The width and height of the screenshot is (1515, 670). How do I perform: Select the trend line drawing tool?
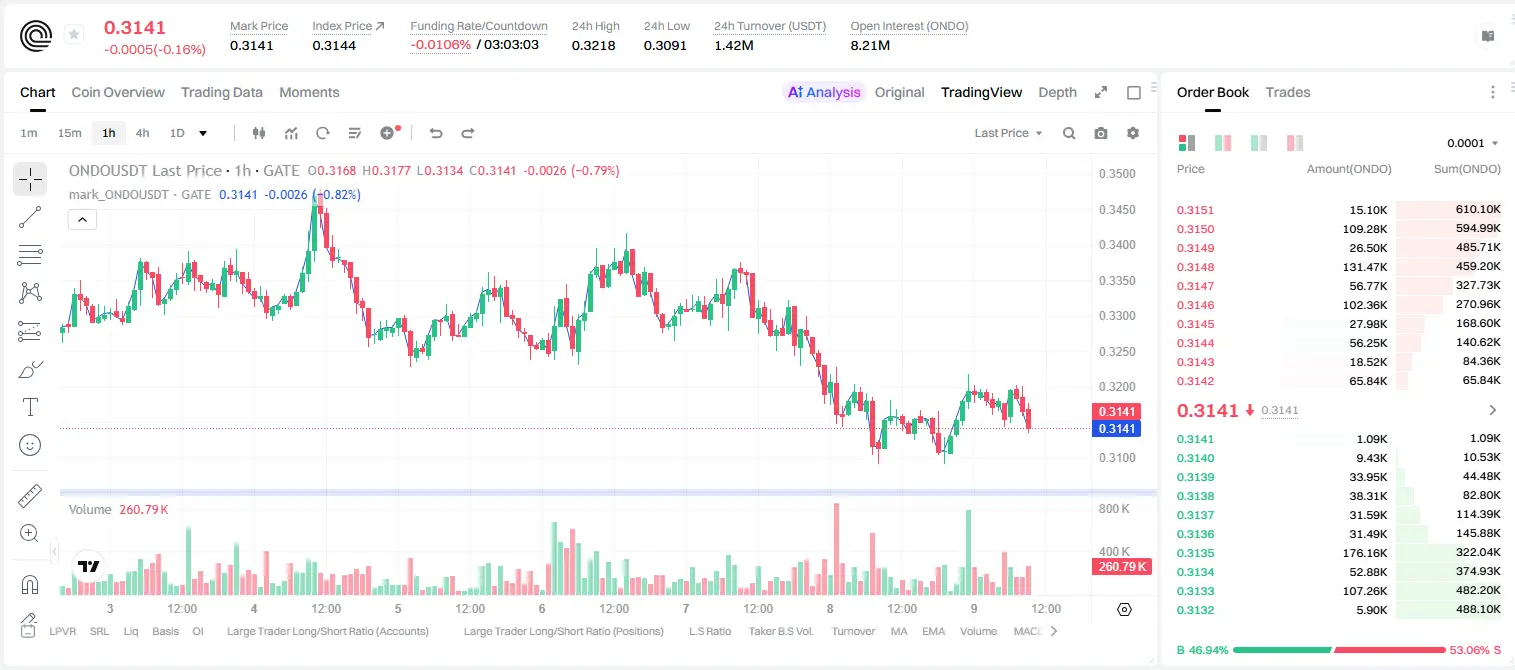tap(30, 217)
